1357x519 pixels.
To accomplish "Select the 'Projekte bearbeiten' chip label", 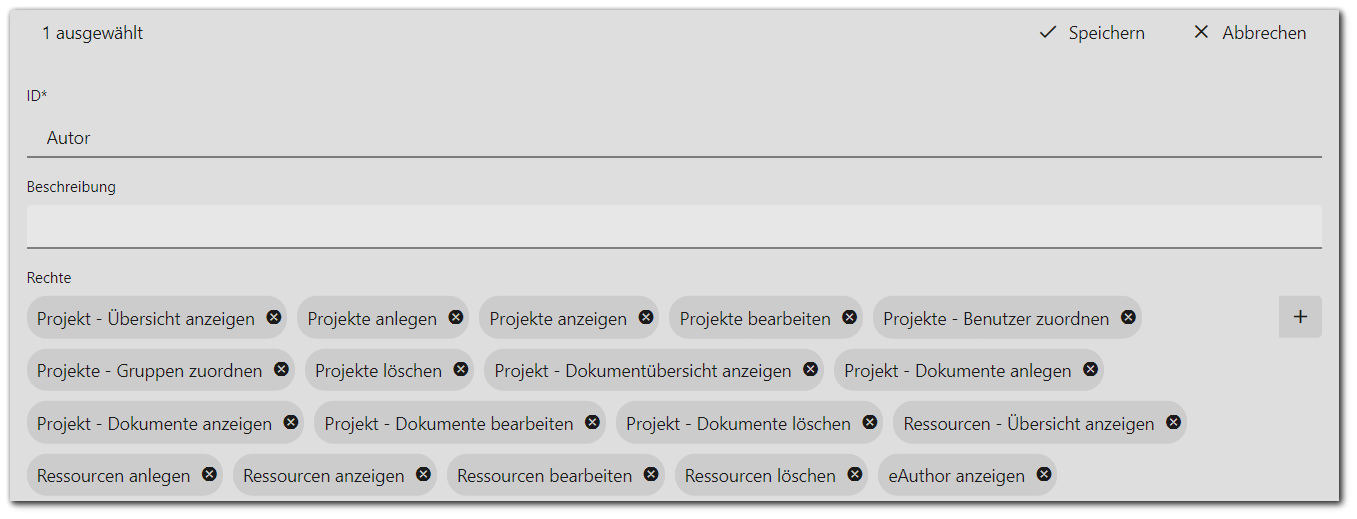I will [x=755, y=318].
